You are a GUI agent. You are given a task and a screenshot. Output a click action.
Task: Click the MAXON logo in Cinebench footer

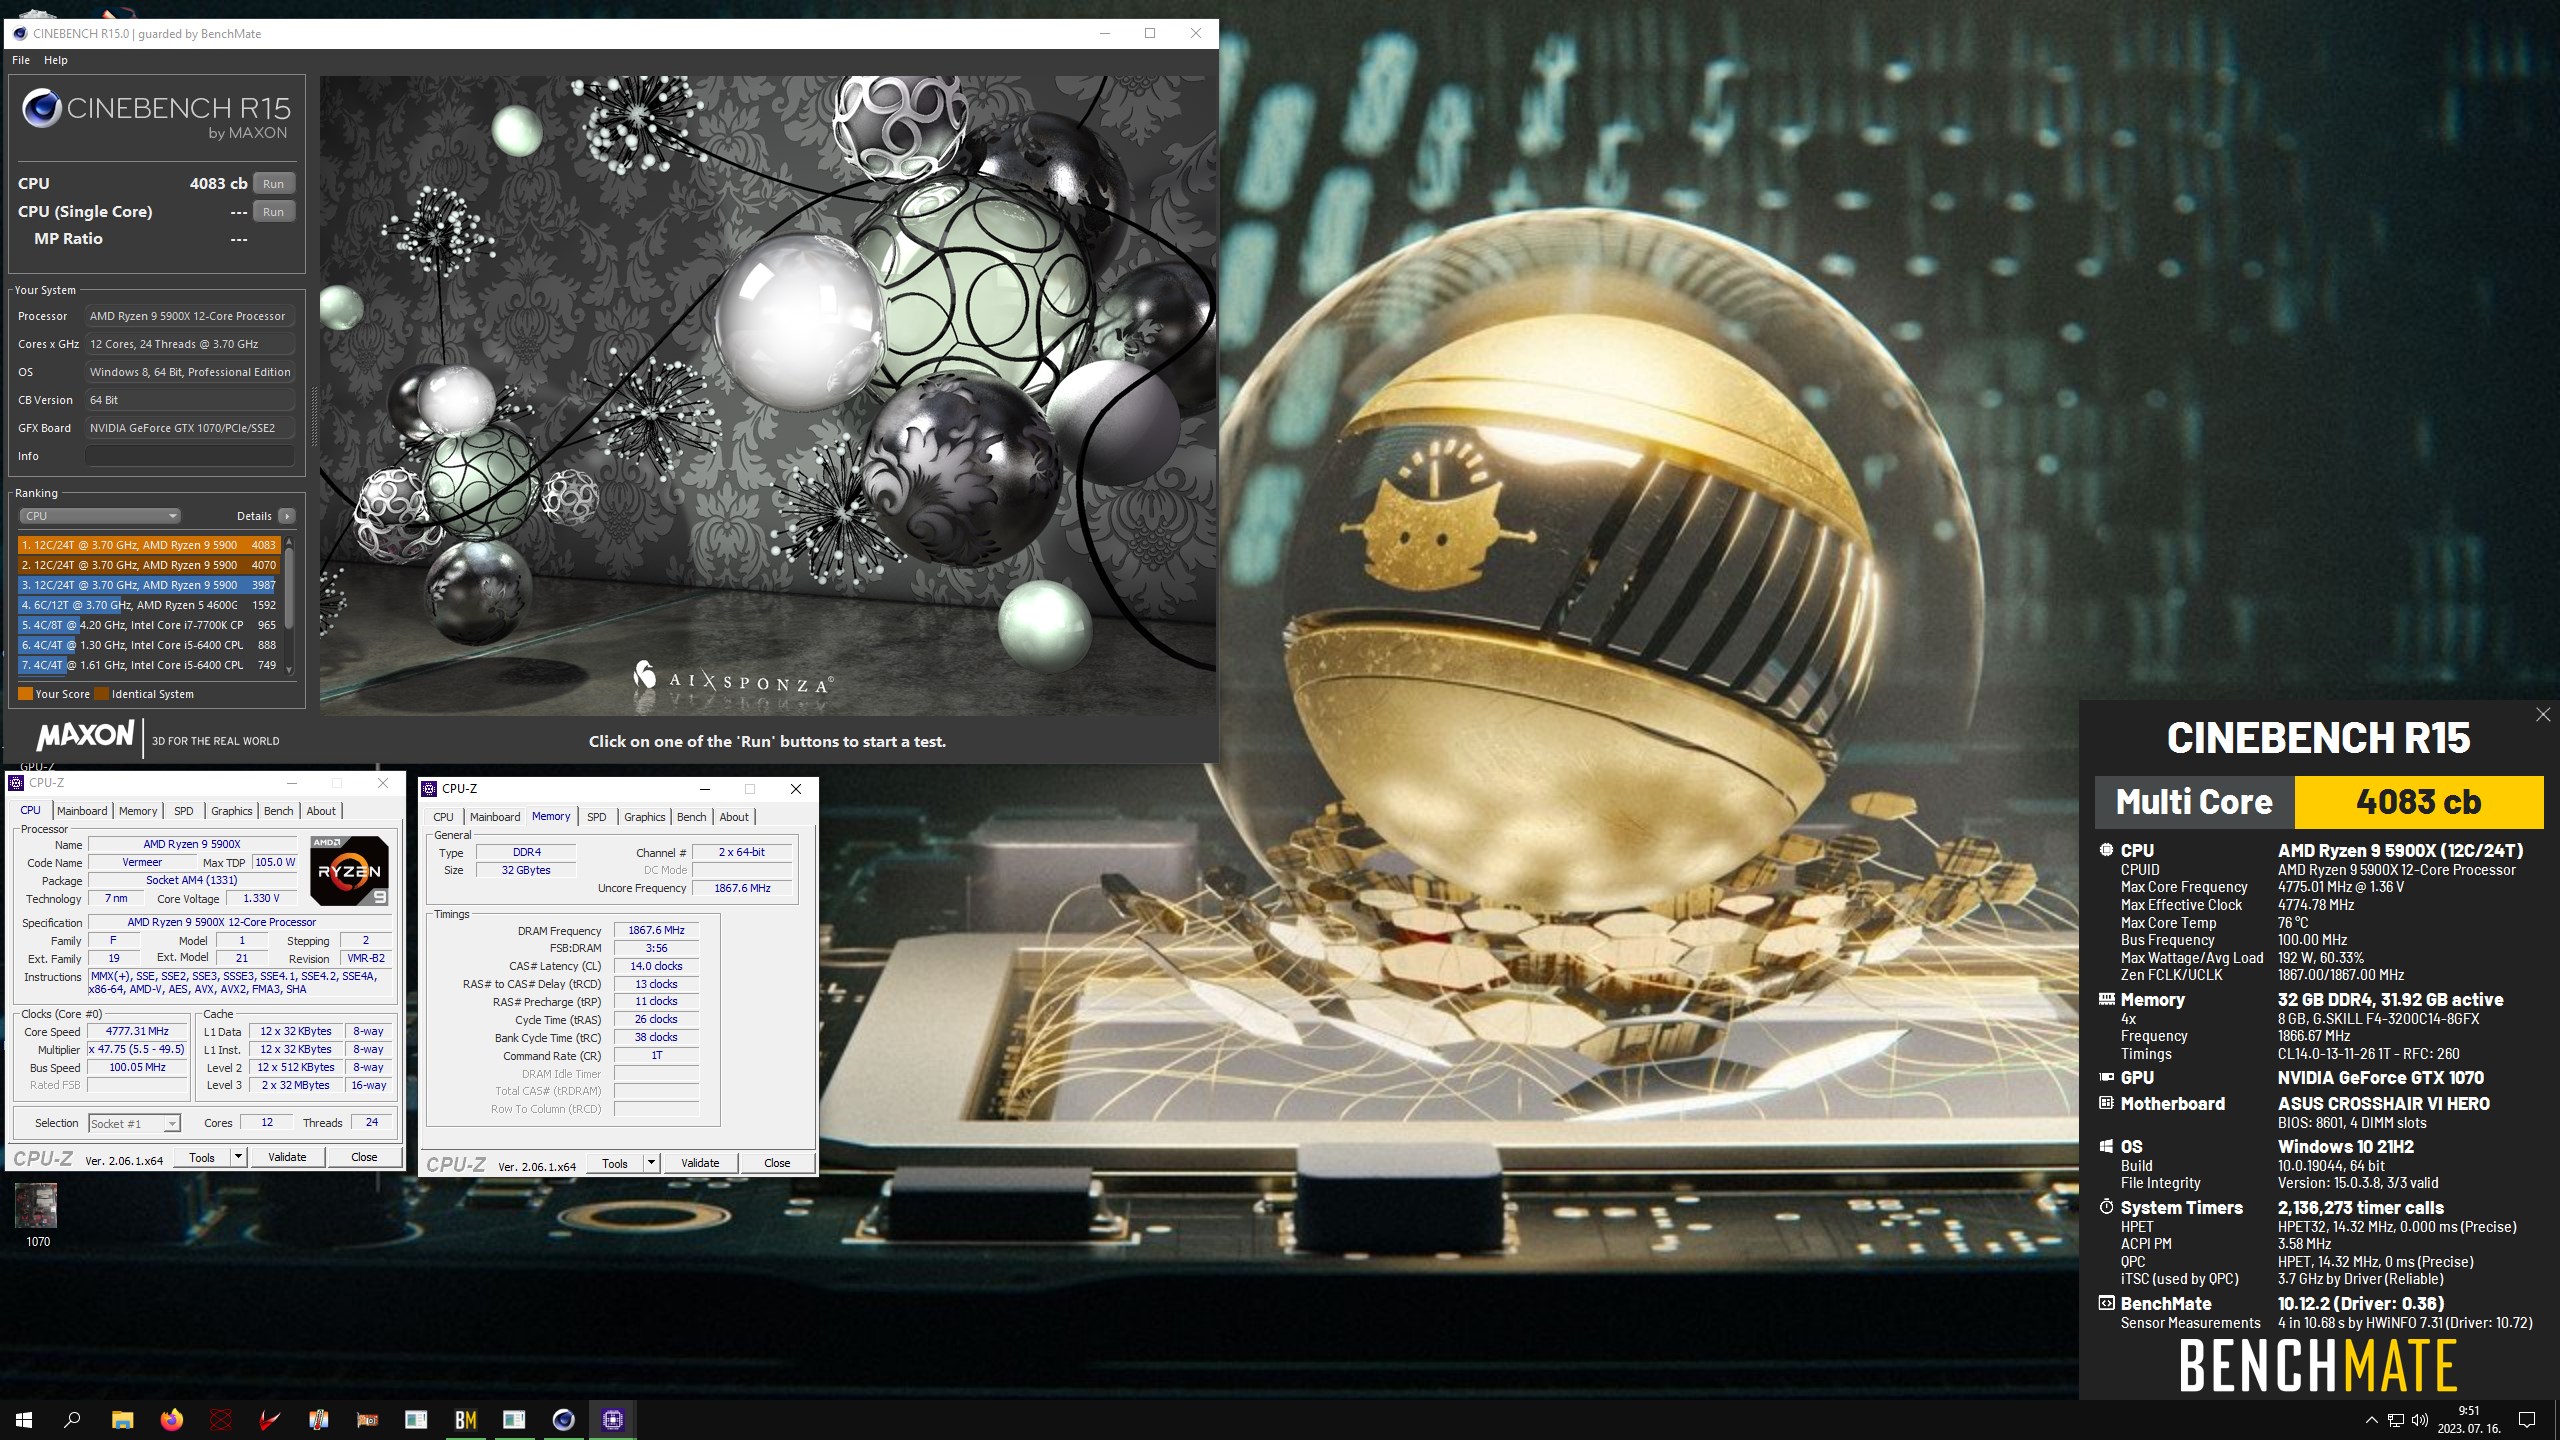(x=85, y=736)
